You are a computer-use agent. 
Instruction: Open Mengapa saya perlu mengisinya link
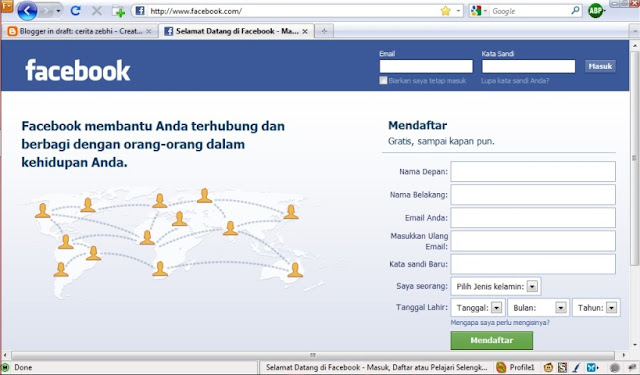(500, 323)
